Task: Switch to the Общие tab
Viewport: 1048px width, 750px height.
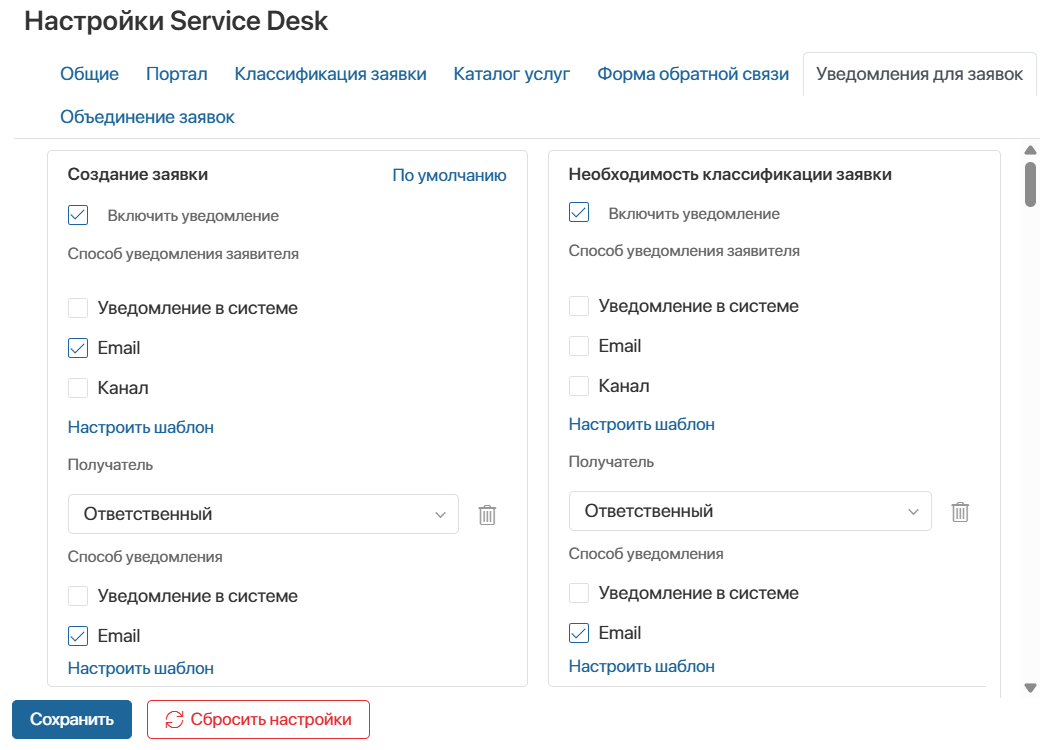Action: [89, 73]
